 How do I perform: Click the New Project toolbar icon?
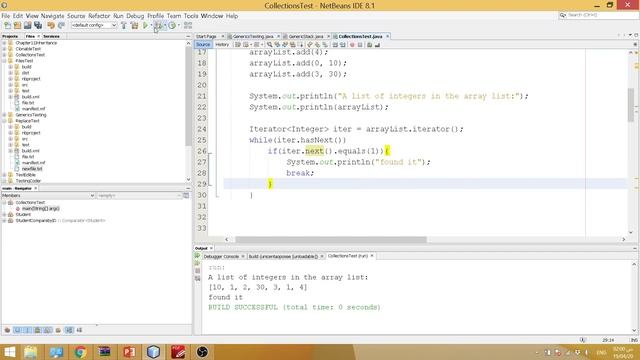[x=18, y=25]
